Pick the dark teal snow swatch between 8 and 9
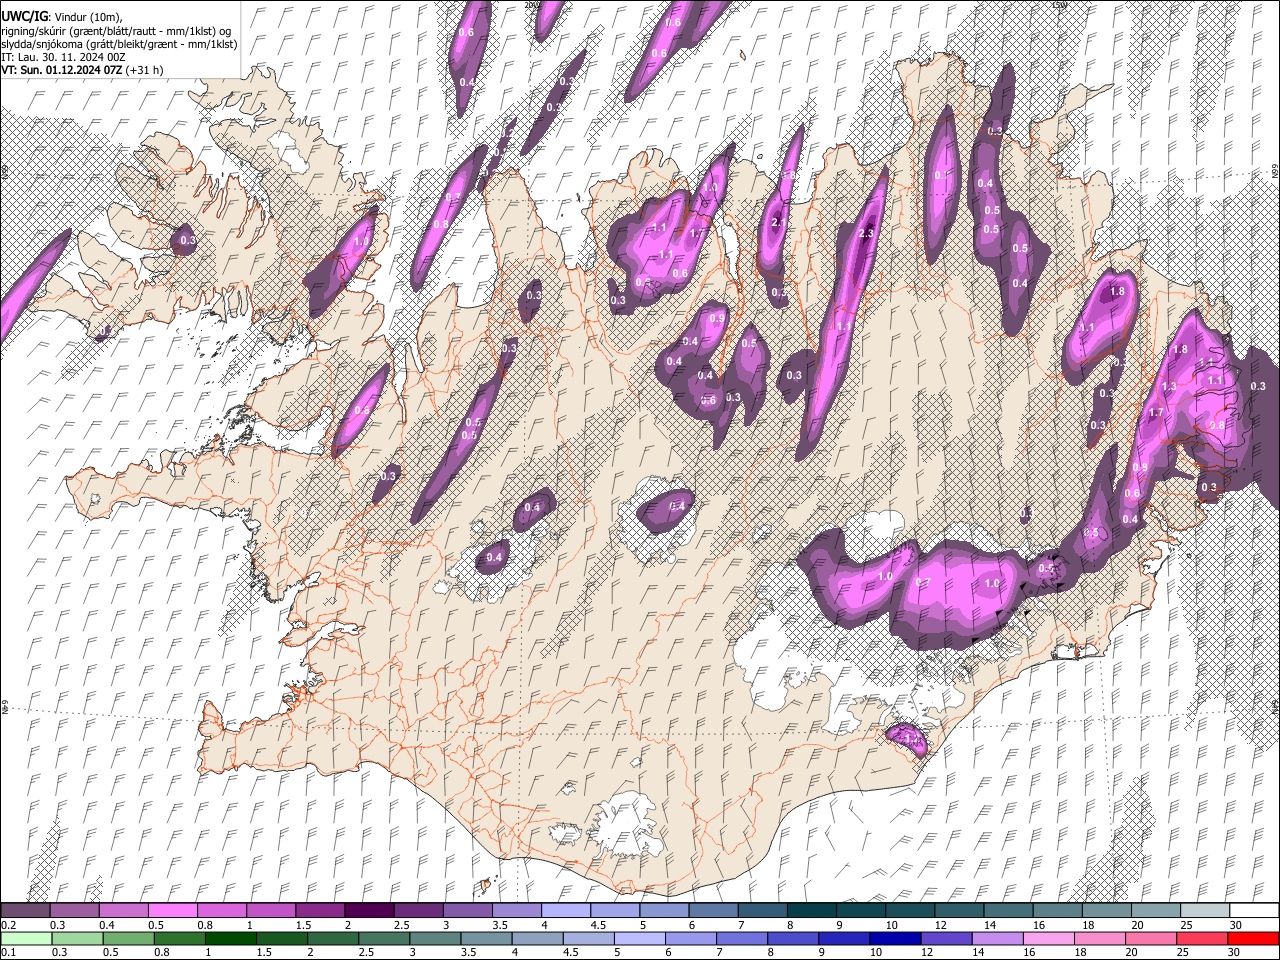Screen dimensions: 1280x960 (x=812, y=910)
